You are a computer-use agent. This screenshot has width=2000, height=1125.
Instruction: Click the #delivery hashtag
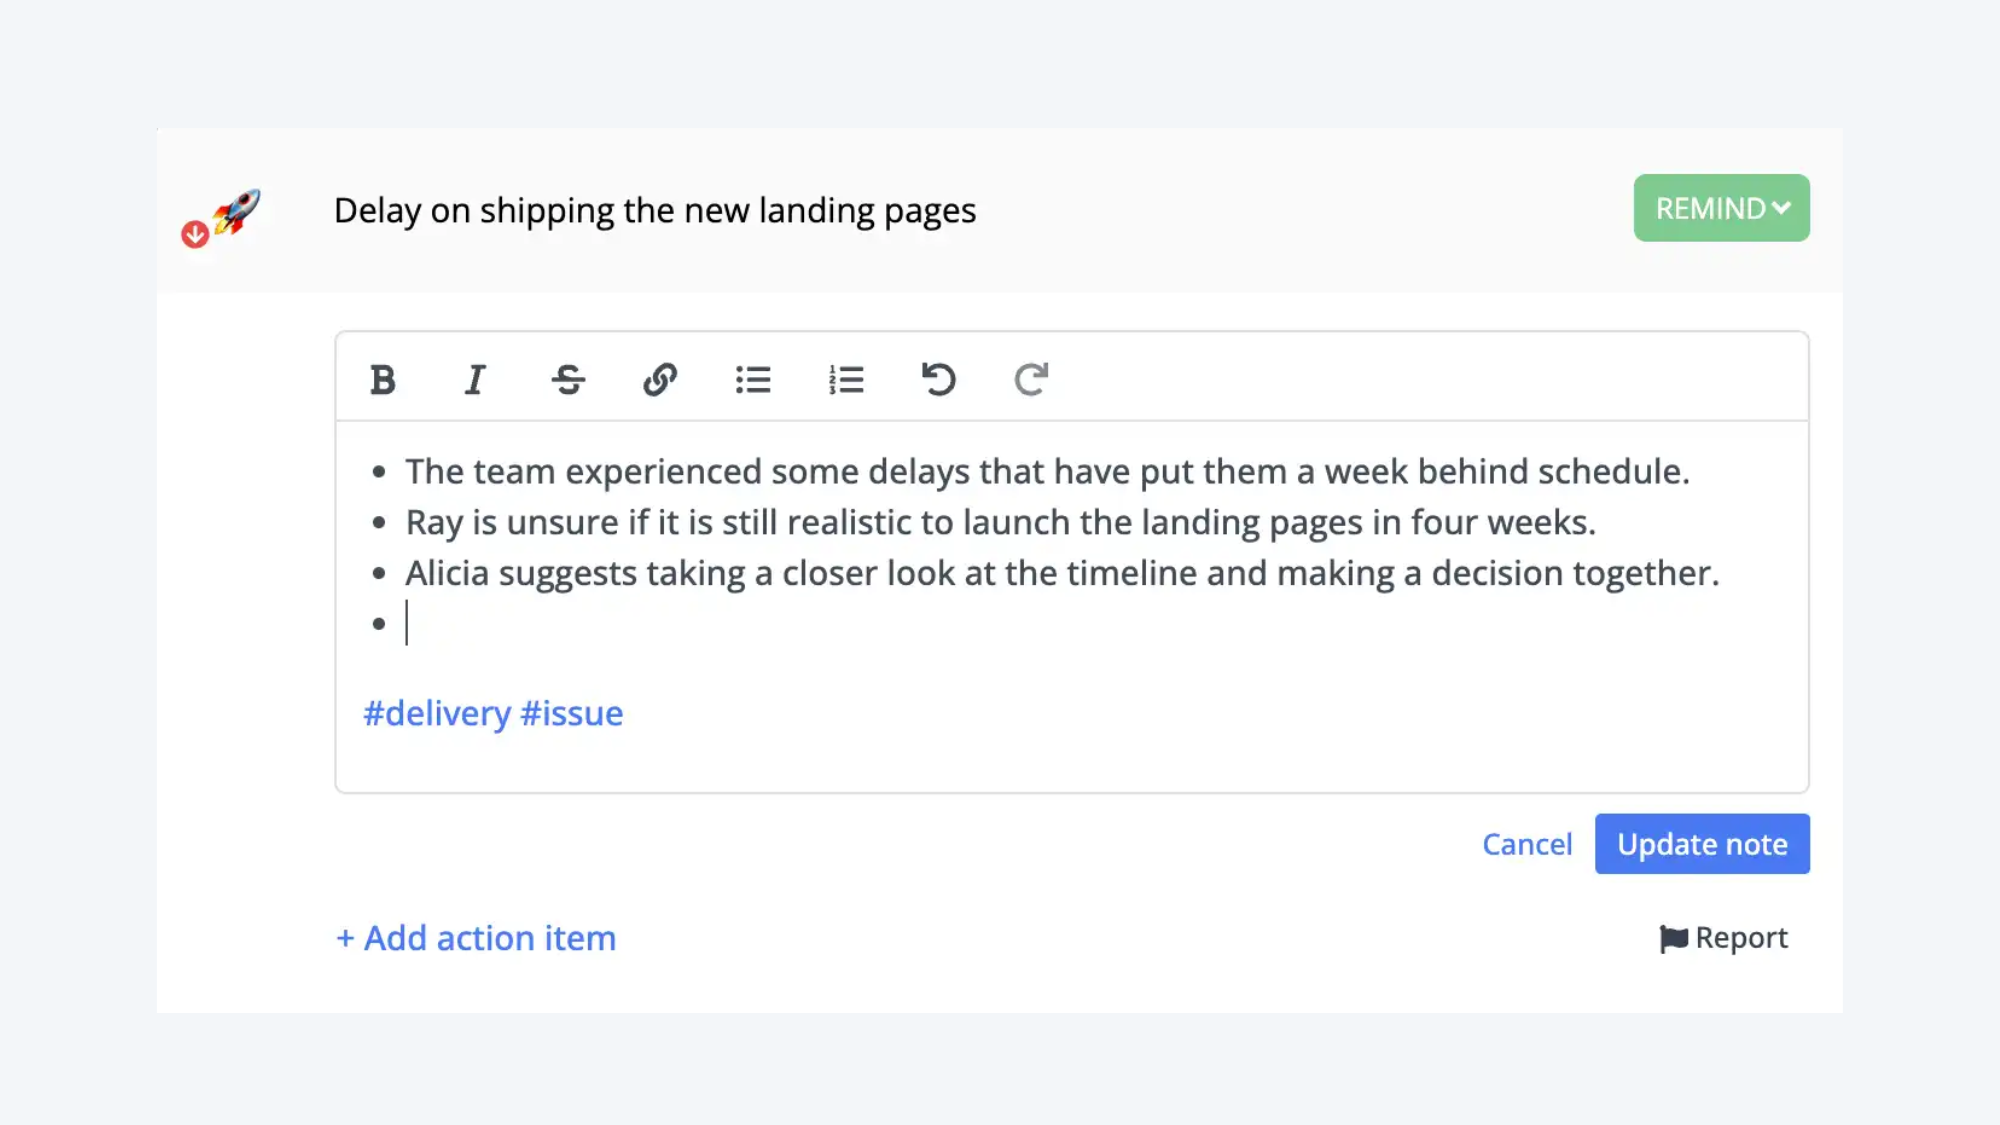click(x=437, y=714)
